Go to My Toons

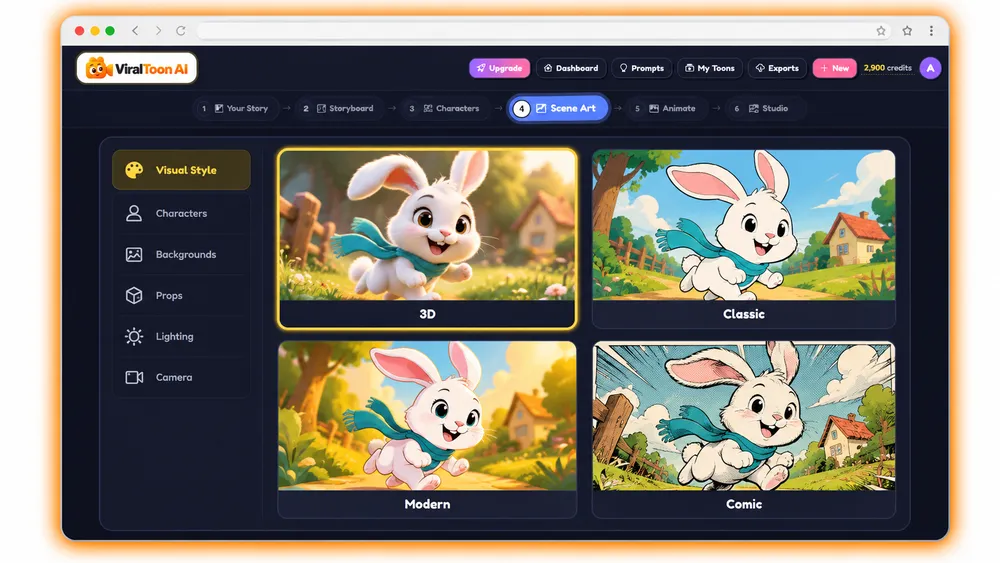point(710,68)
